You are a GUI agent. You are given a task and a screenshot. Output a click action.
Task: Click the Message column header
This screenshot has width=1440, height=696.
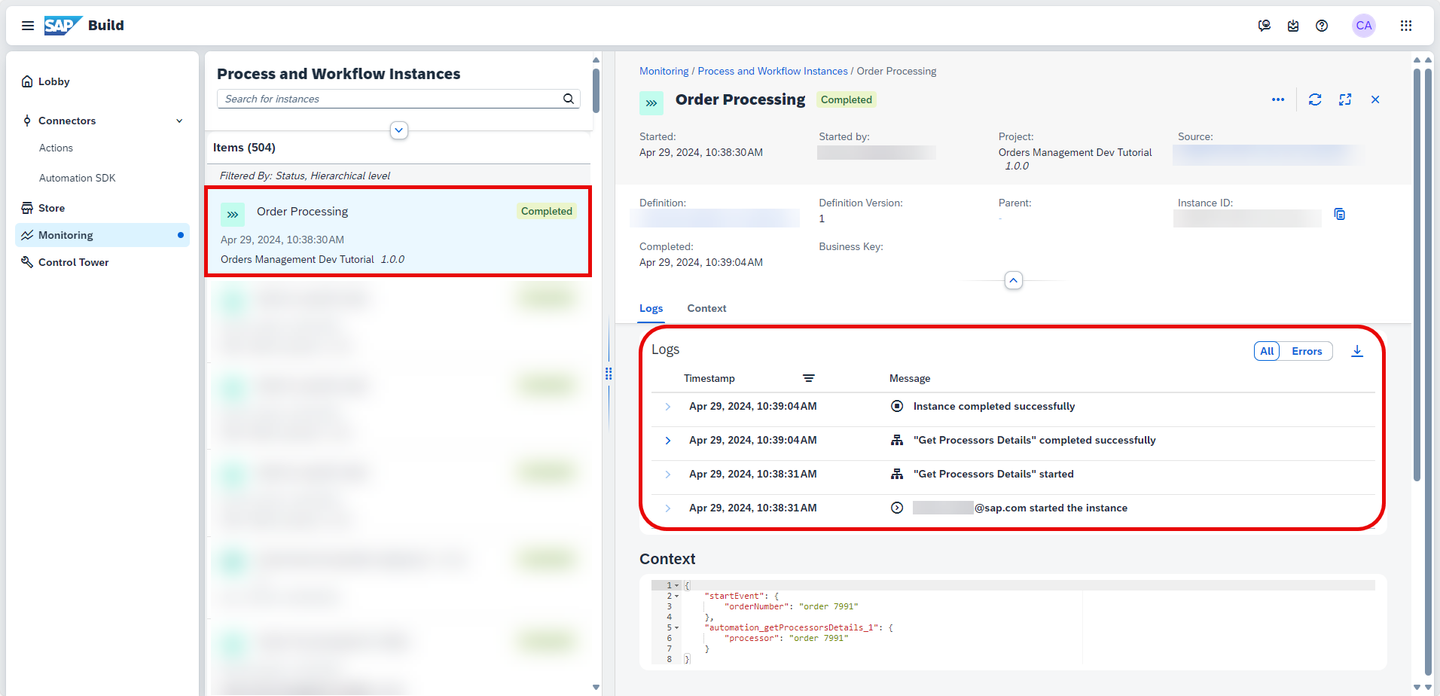click(x=910, y=378)
